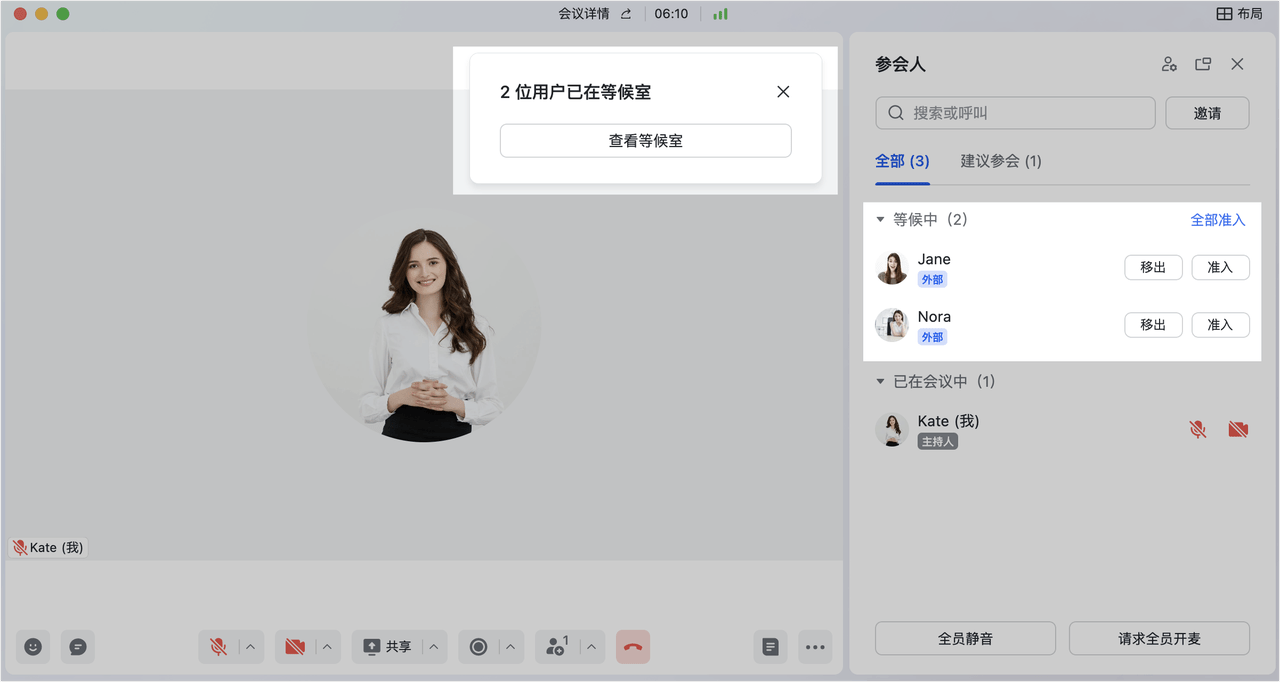Collapse the 已在会议中 section
This screenshot has width=1280, height=682.
click(x=881, y=381)
